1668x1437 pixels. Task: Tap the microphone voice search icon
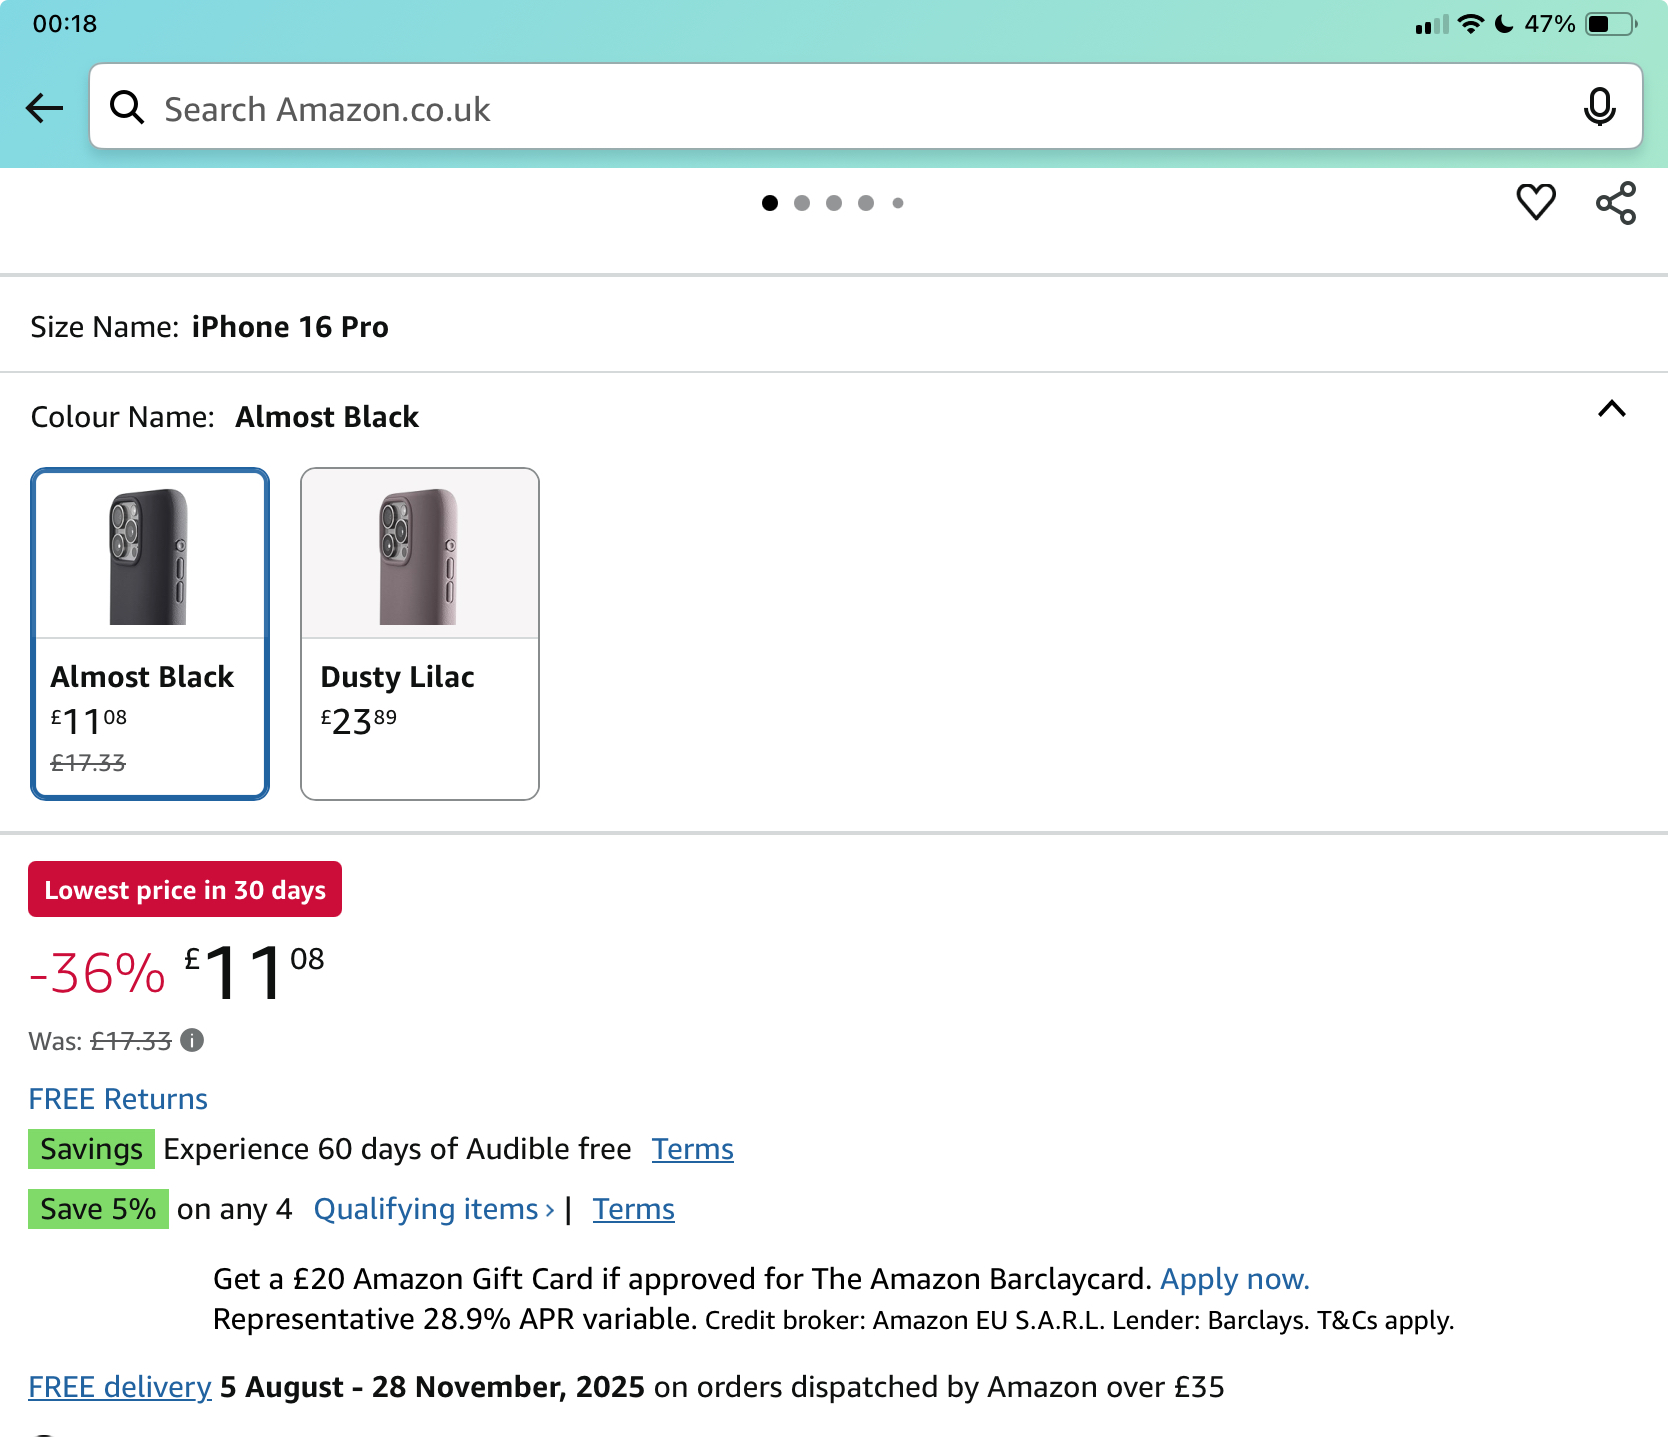click(1599, 107)
